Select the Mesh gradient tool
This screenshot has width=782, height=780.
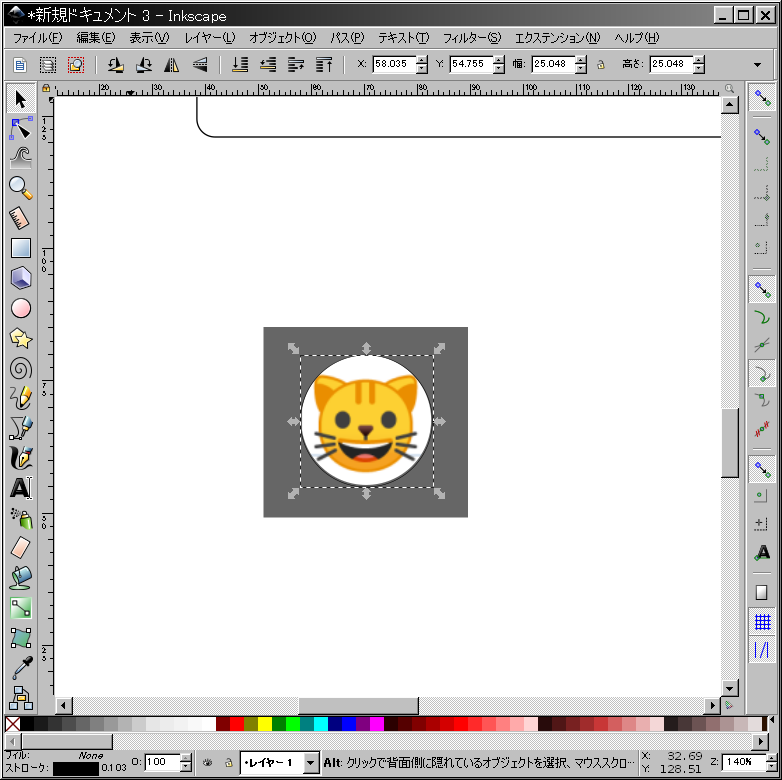point(20,638)
